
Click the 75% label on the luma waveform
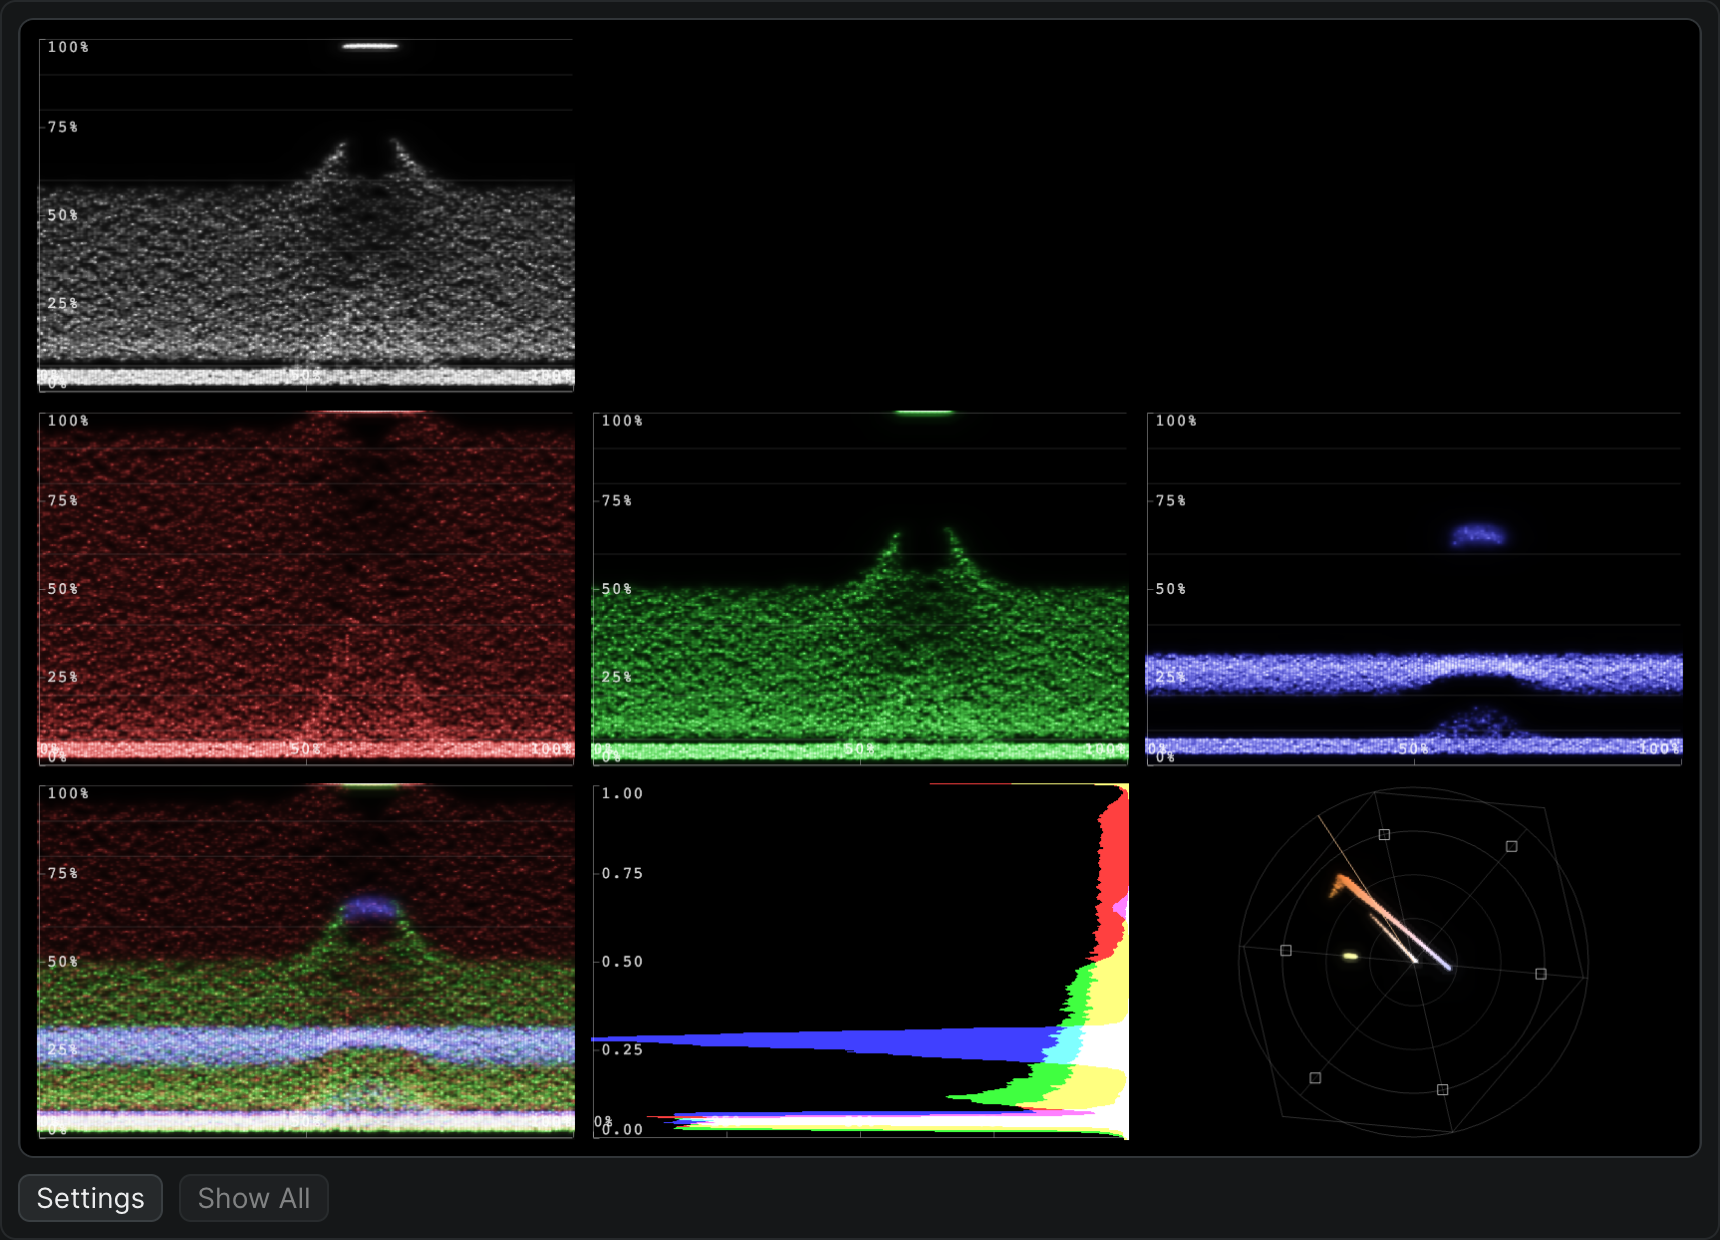(62, 127)
